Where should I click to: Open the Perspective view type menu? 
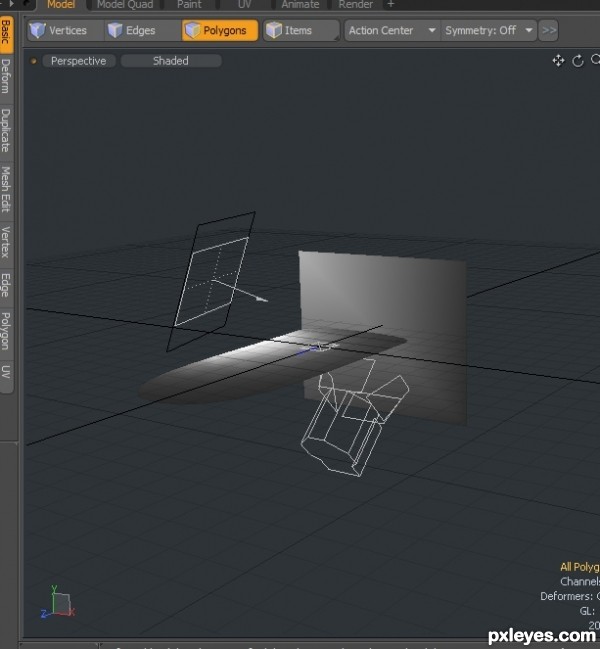coord(78,61)
